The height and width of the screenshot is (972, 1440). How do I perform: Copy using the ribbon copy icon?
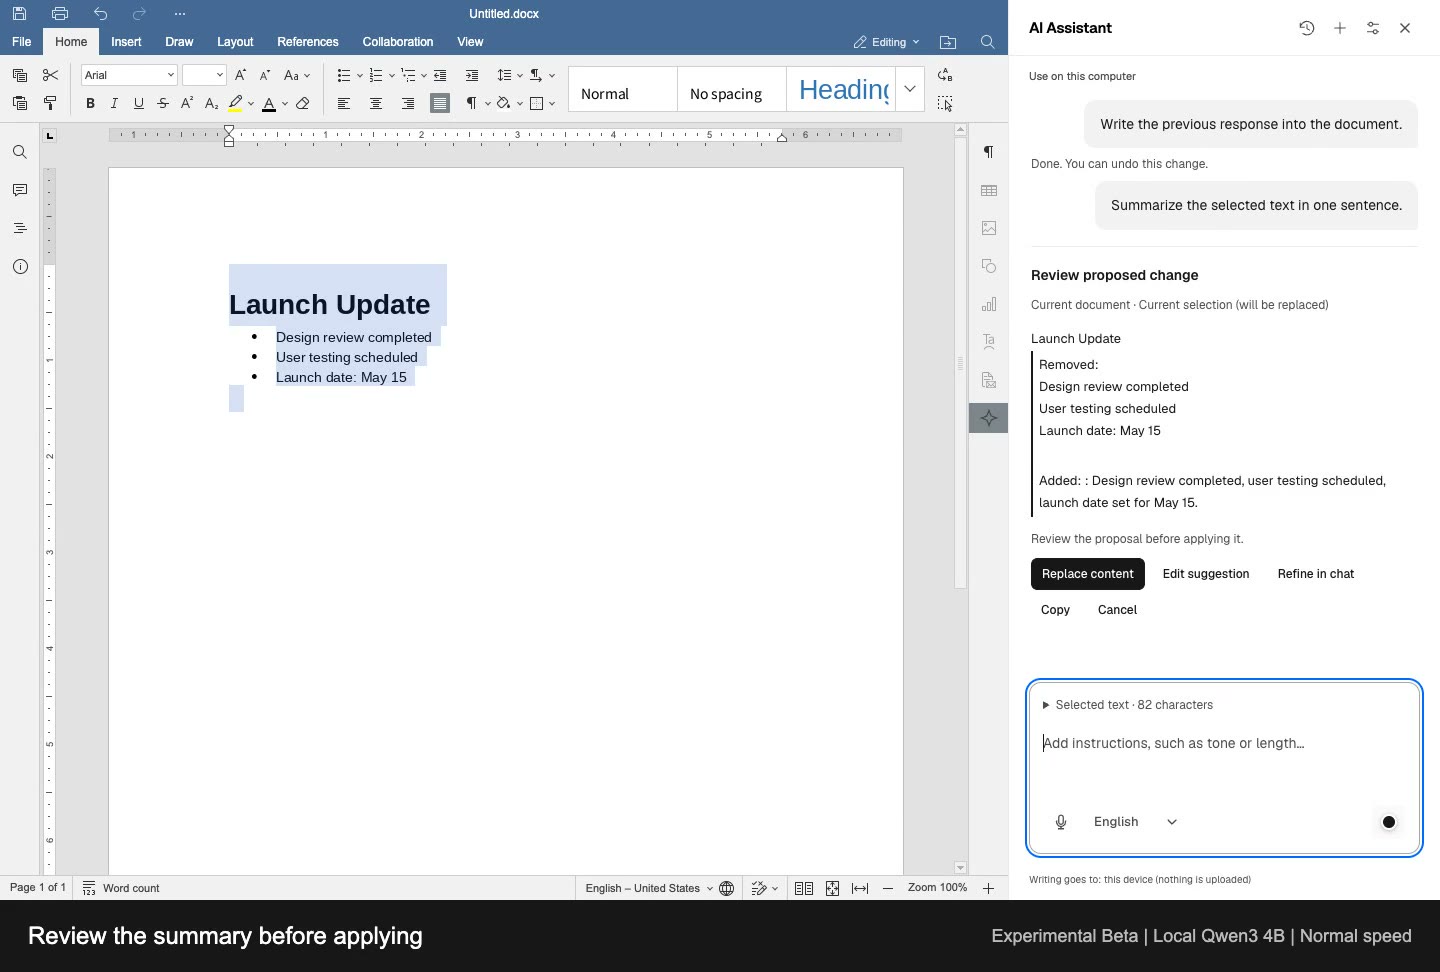[19, 75]
